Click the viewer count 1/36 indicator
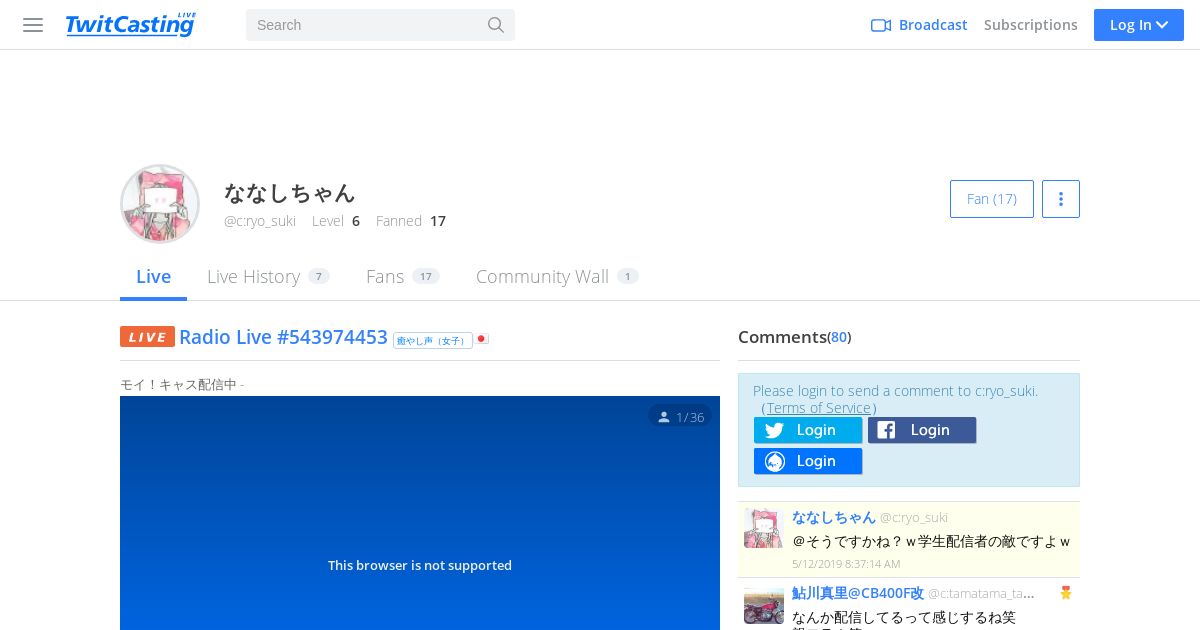 tap(680, 417)
